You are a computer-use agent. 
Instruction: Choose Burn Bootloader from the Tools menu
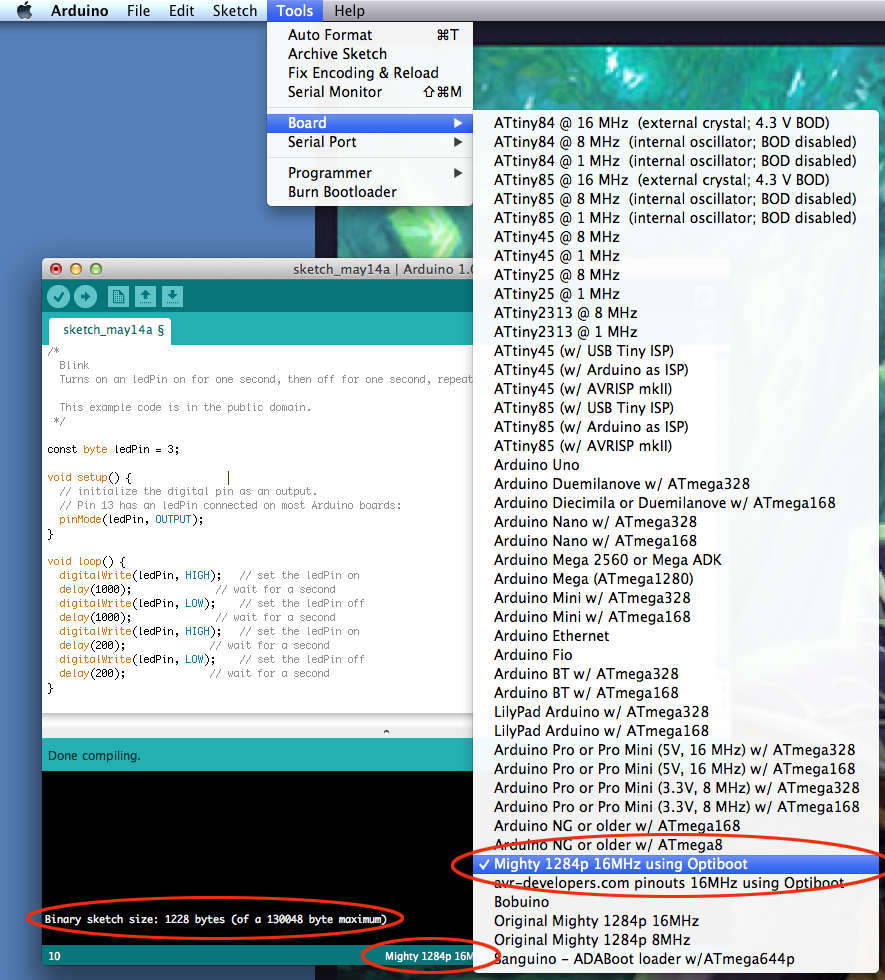click(330, 191)
